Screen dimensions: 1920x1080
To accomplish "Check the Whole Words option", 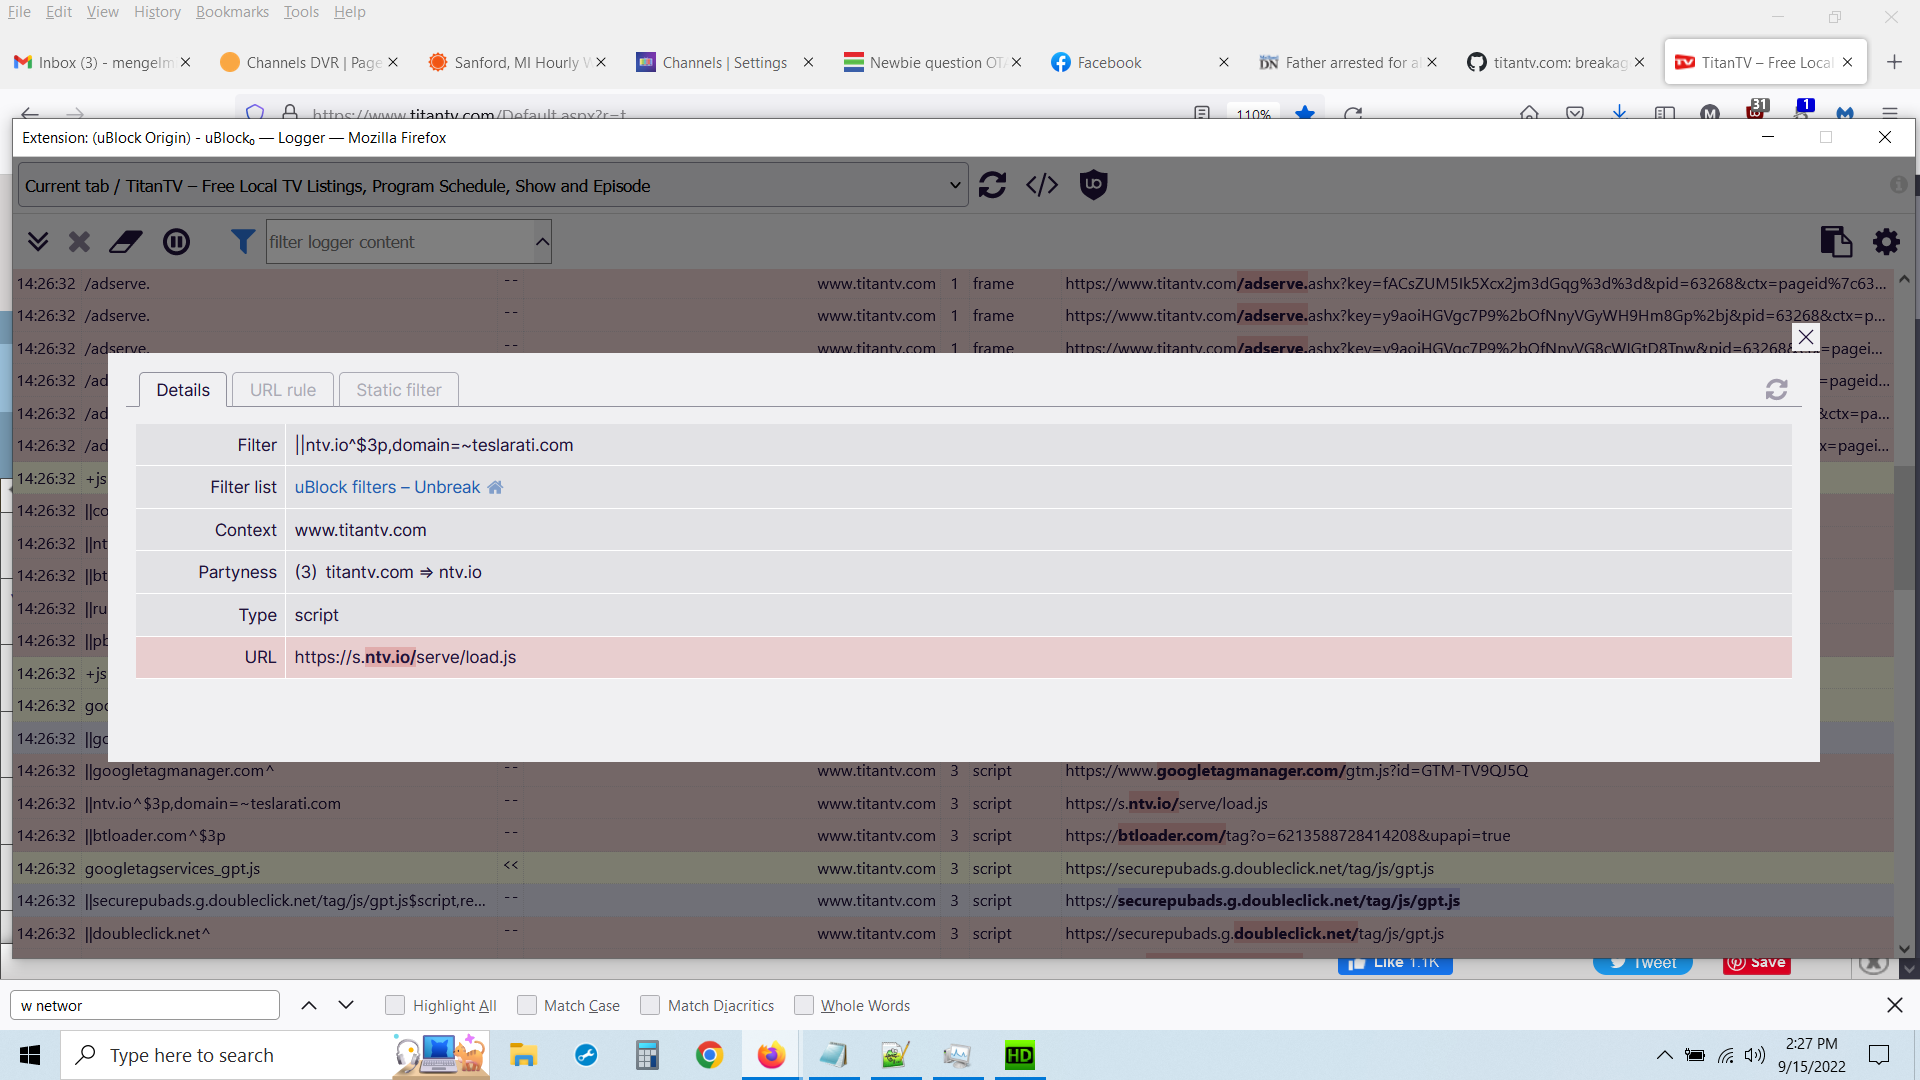I will point(803,1005).
